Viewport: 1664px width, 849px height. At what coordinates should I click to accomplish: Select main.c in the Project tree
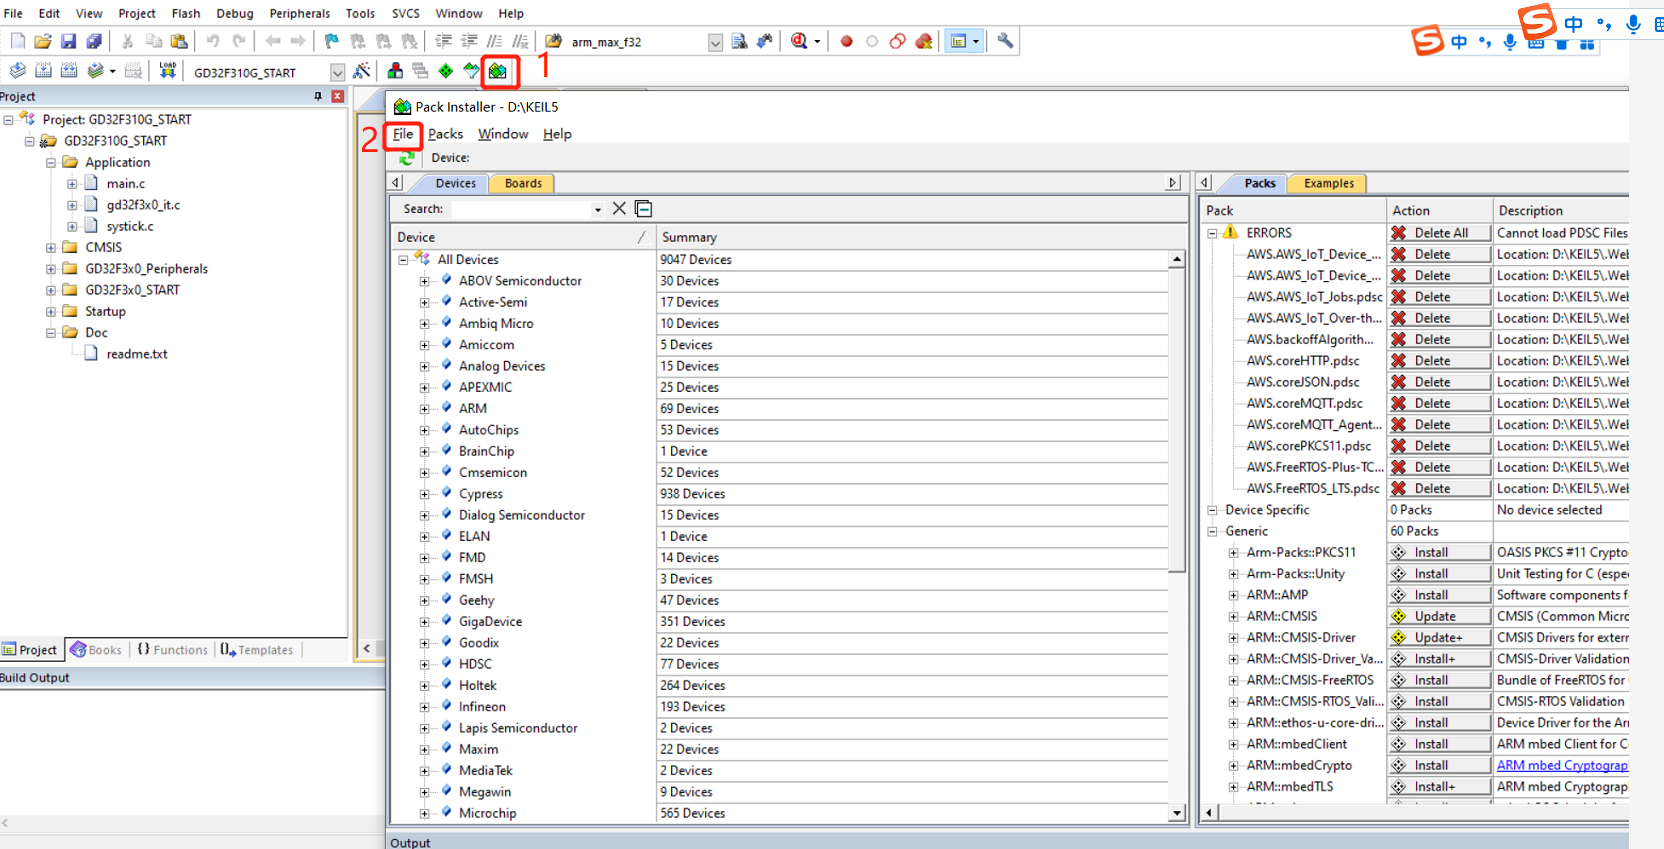(x=126, y=183)
